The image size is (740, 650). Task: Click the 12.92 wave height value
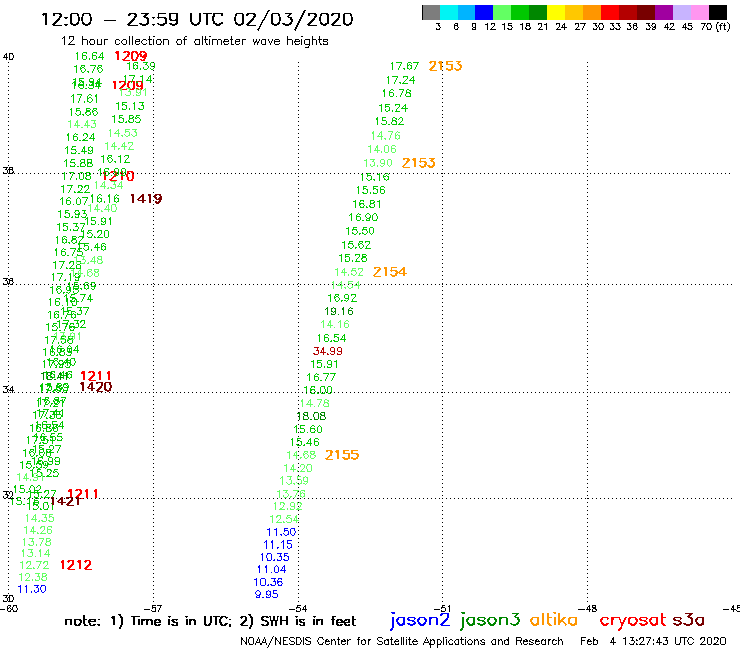[x=287, y=506]
